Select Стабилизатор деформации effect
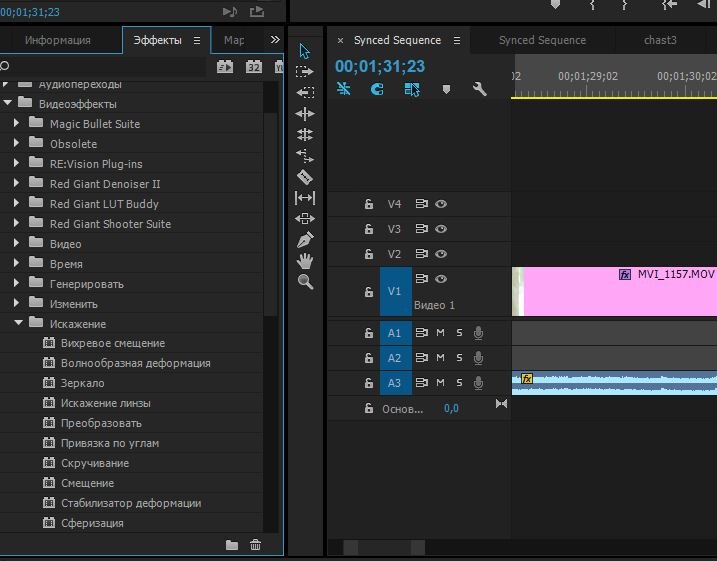 (131, 503)
